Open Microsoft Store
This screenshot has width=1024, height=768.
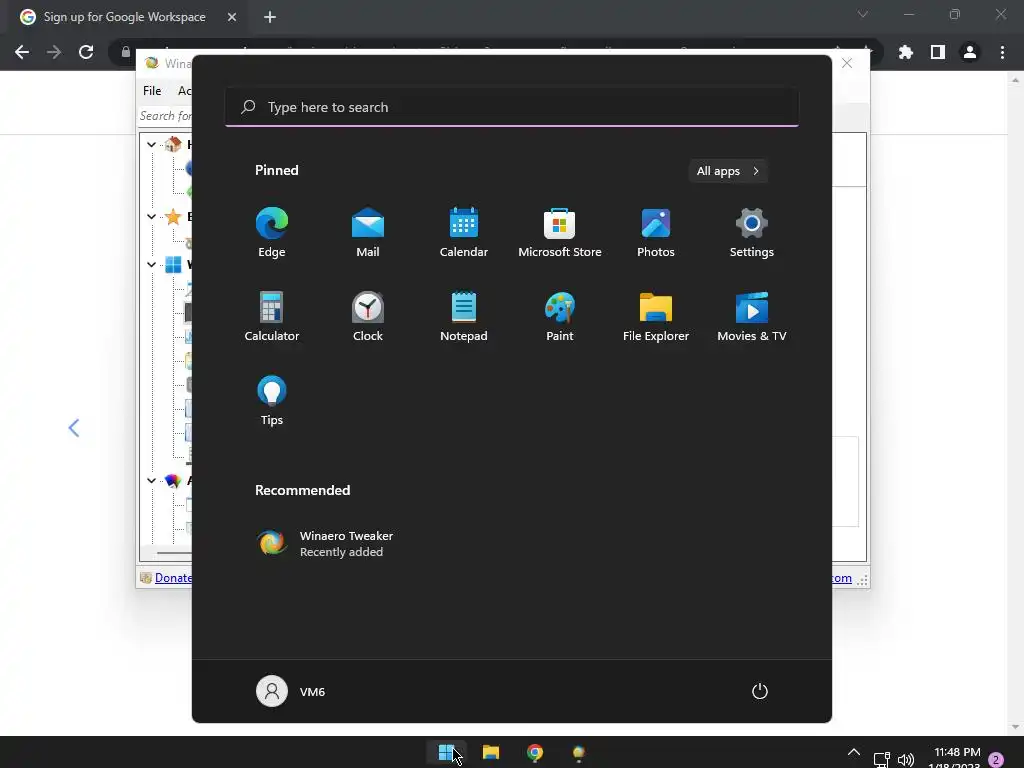(560, 232)
